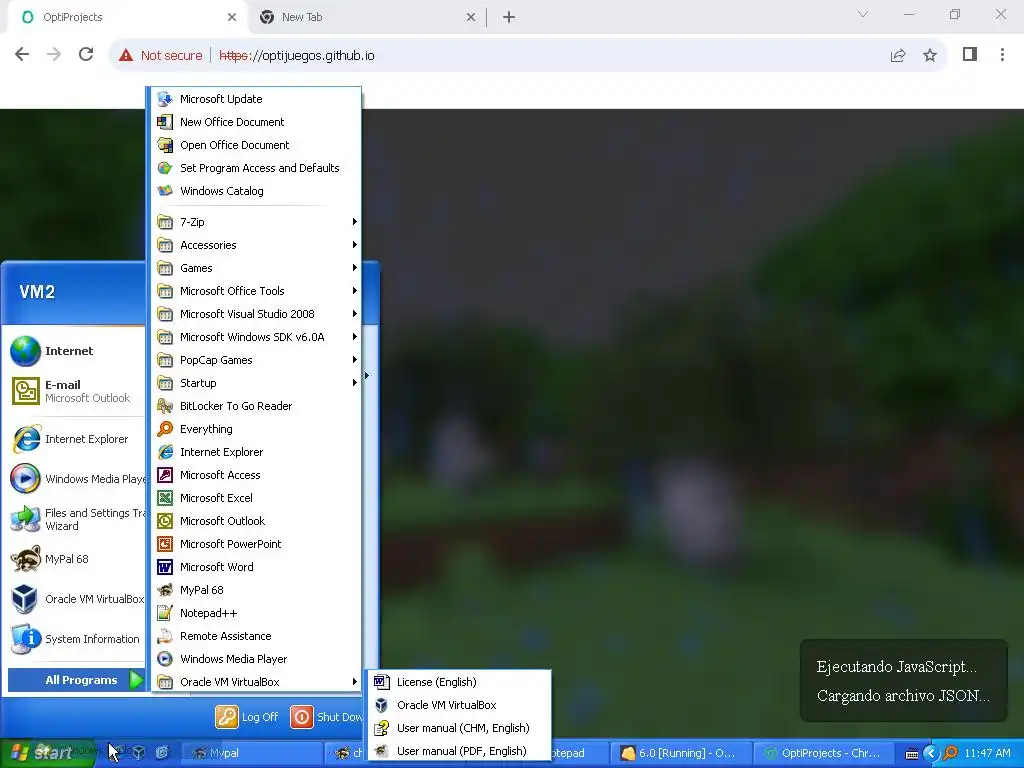Viewport: 1024px width, 768px height.
Task: Expand the PopCap Games folder
Action: [x=256, y=360]
